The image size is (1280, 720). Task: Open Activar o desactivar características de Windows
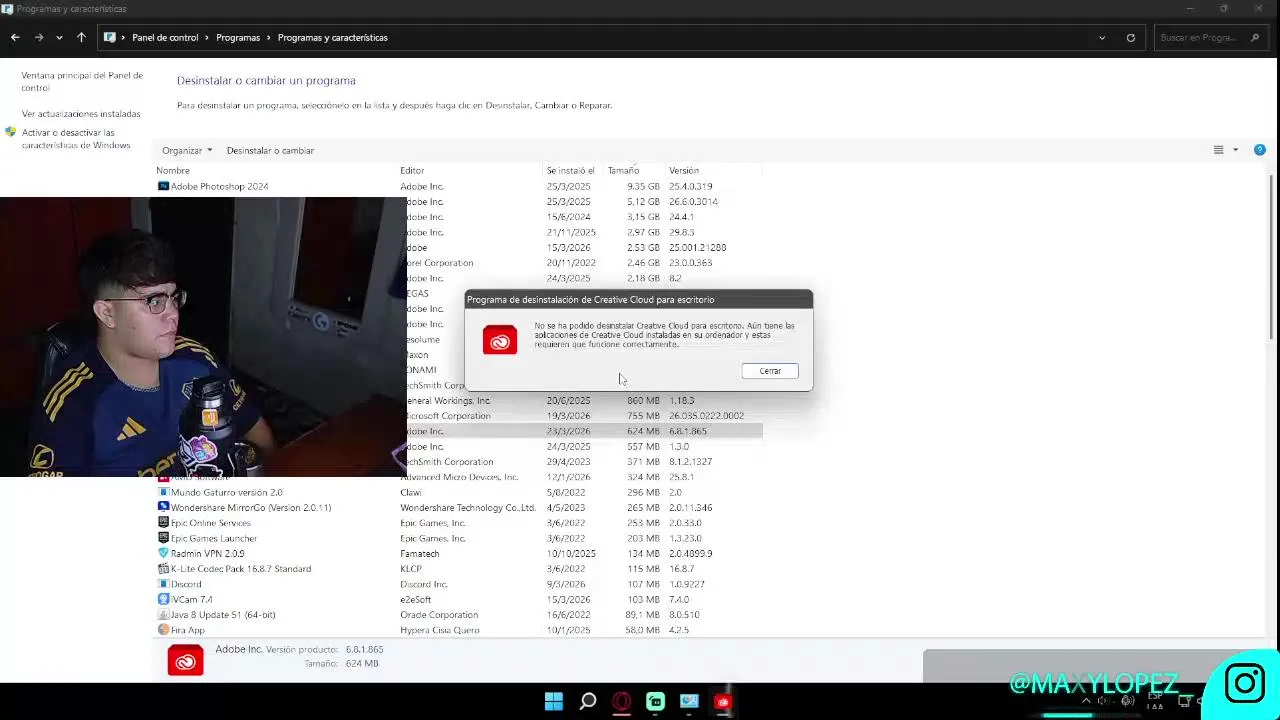[76, 139]
